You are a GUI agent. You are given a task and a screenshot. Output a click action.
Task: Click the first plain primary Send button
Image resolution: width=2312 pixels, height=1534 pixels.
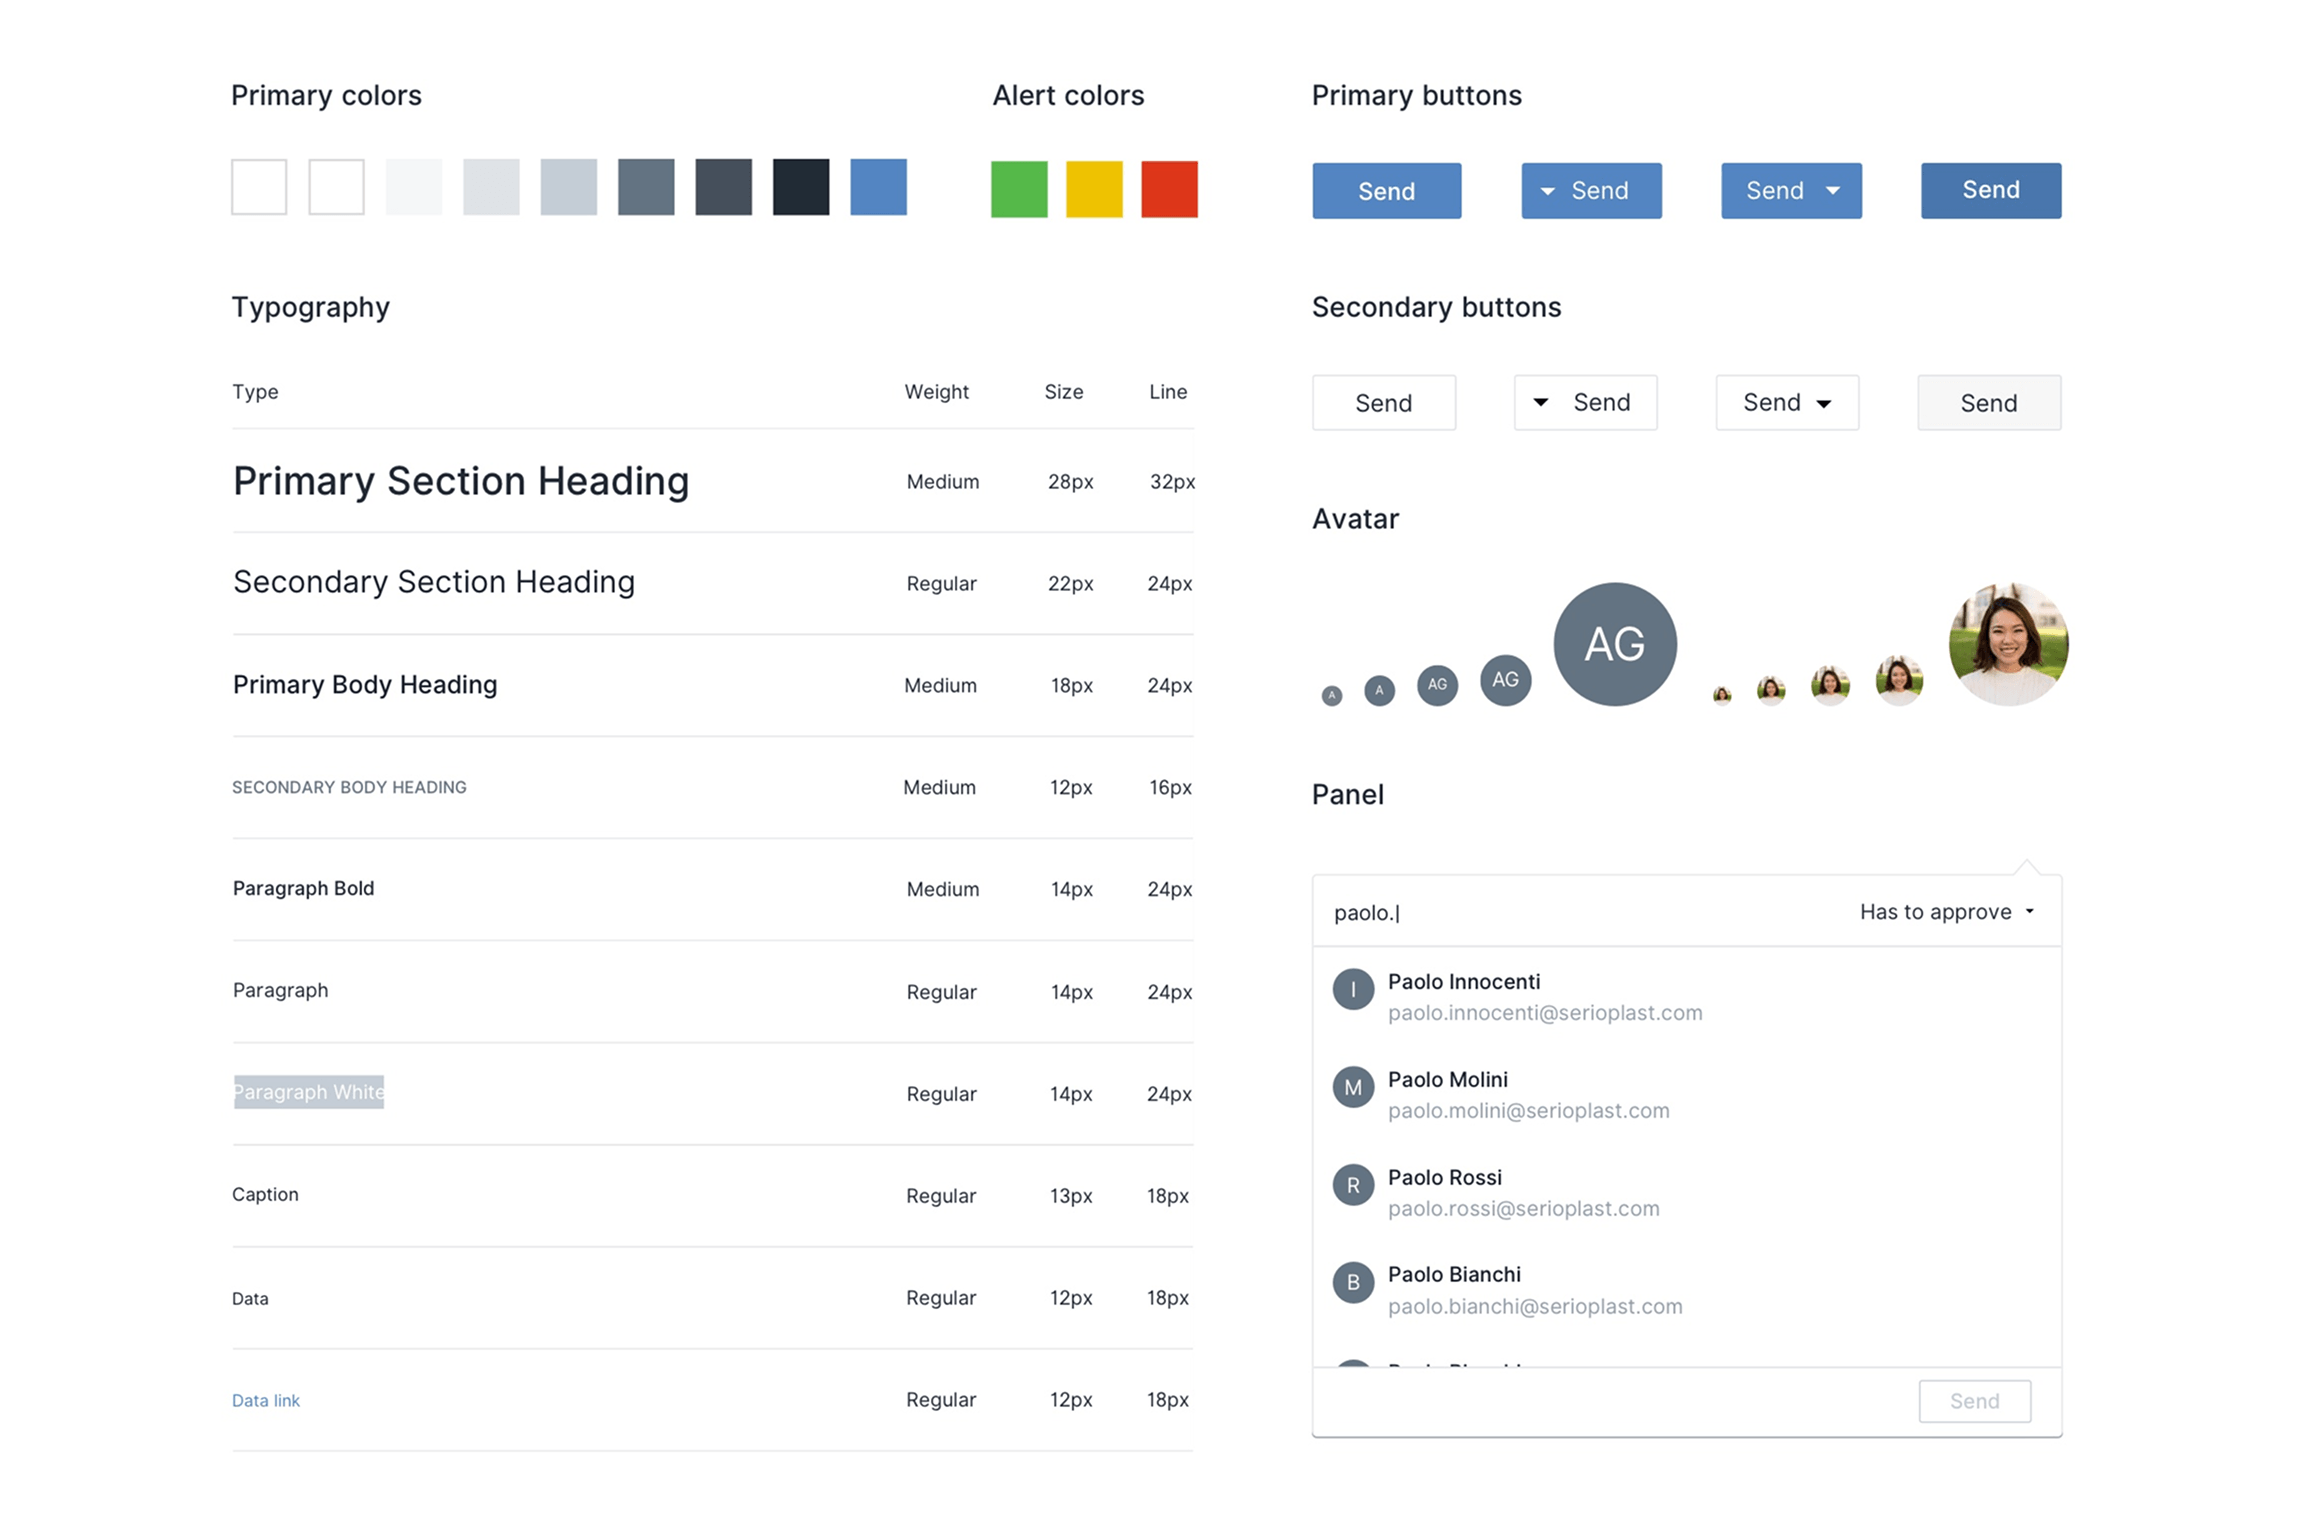[1386, 190]
